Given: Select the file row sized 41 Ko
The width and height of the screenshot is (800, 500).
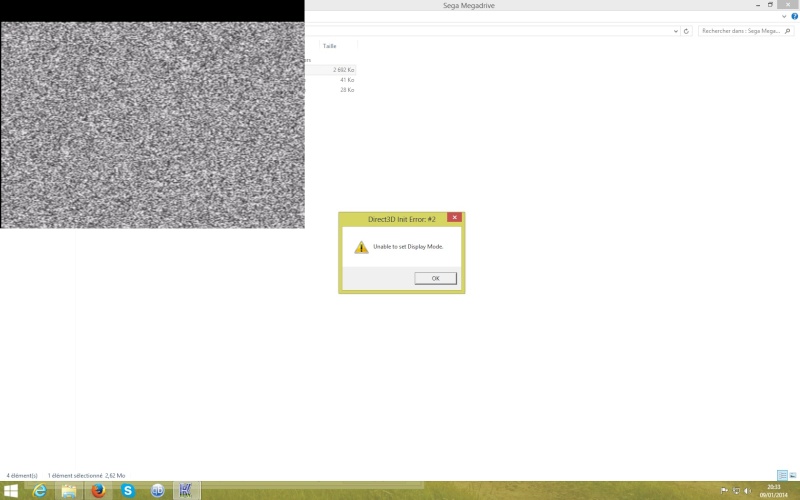Looking at the screenshot, I should coord(331,80).
